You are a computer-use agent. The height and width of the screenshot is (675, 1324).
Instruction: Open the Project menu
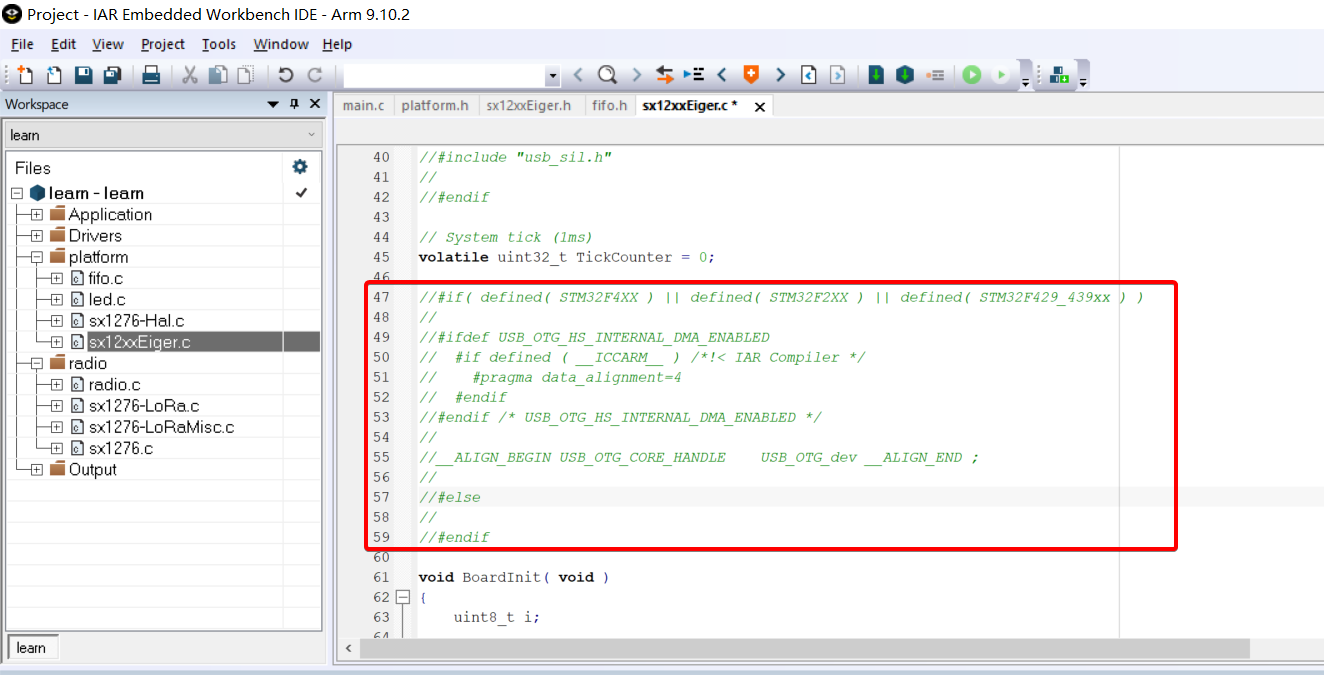[162, 44]
